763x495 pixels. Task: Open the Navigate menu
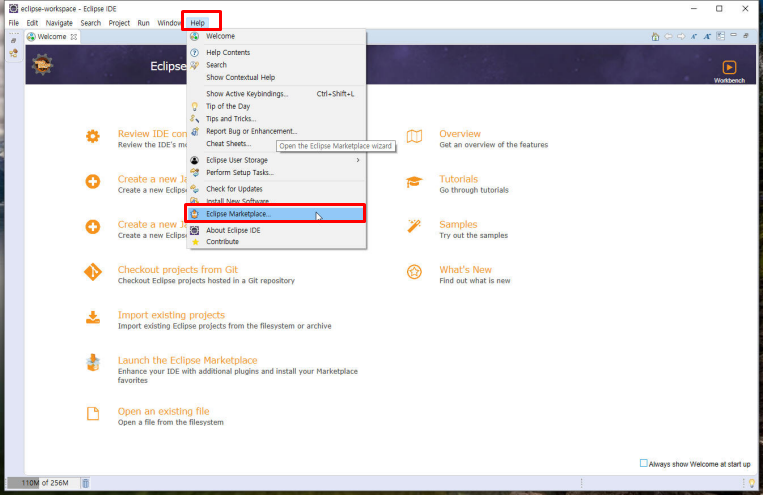pos(59,23)
